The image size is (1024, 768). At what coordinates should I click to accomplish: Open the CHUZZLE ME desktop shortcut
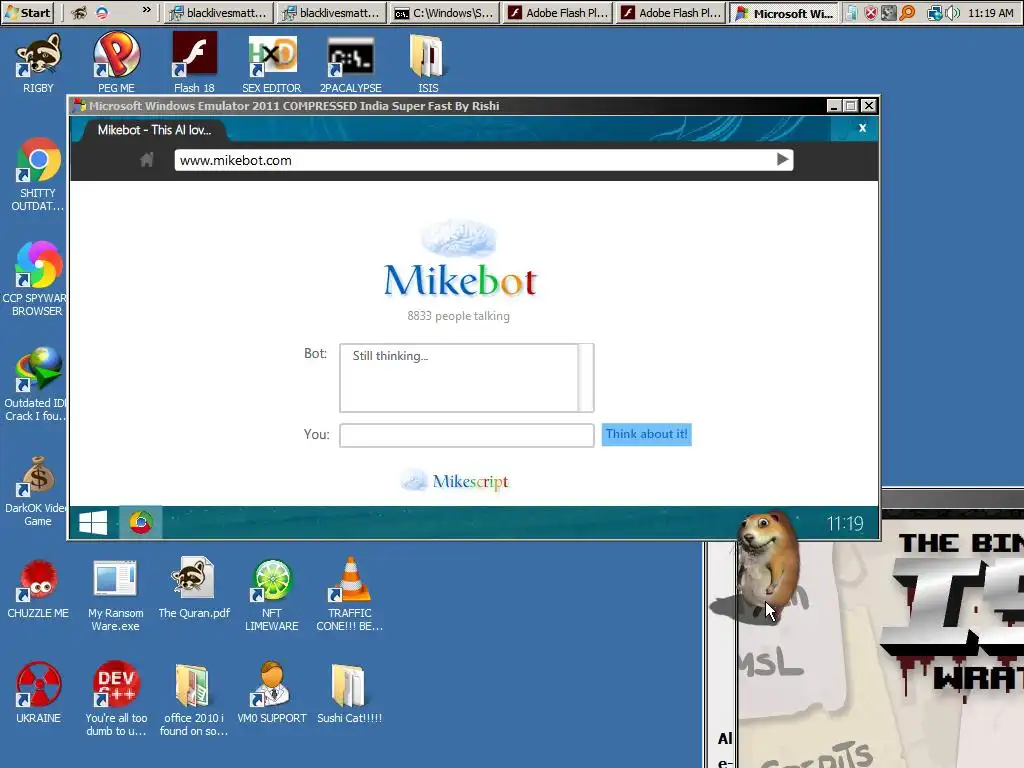click(38, 588)
